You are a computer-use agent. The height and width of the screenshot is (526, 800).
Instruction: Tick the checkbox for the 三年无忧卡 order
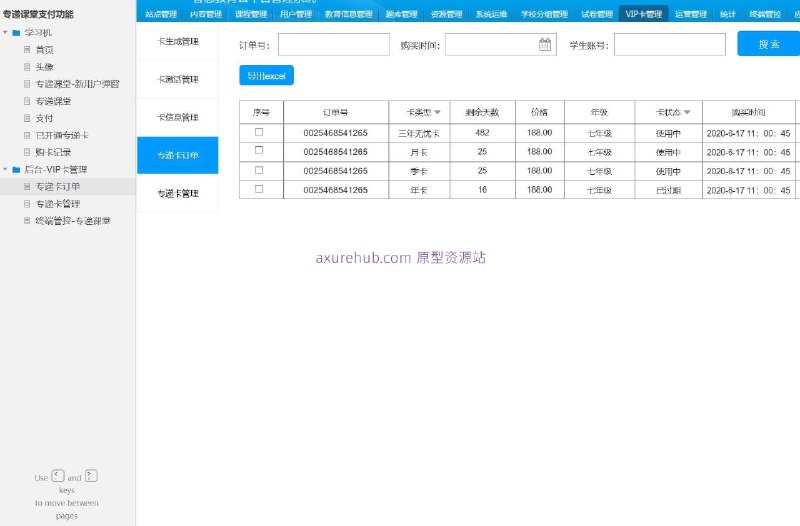pos(259,132)
